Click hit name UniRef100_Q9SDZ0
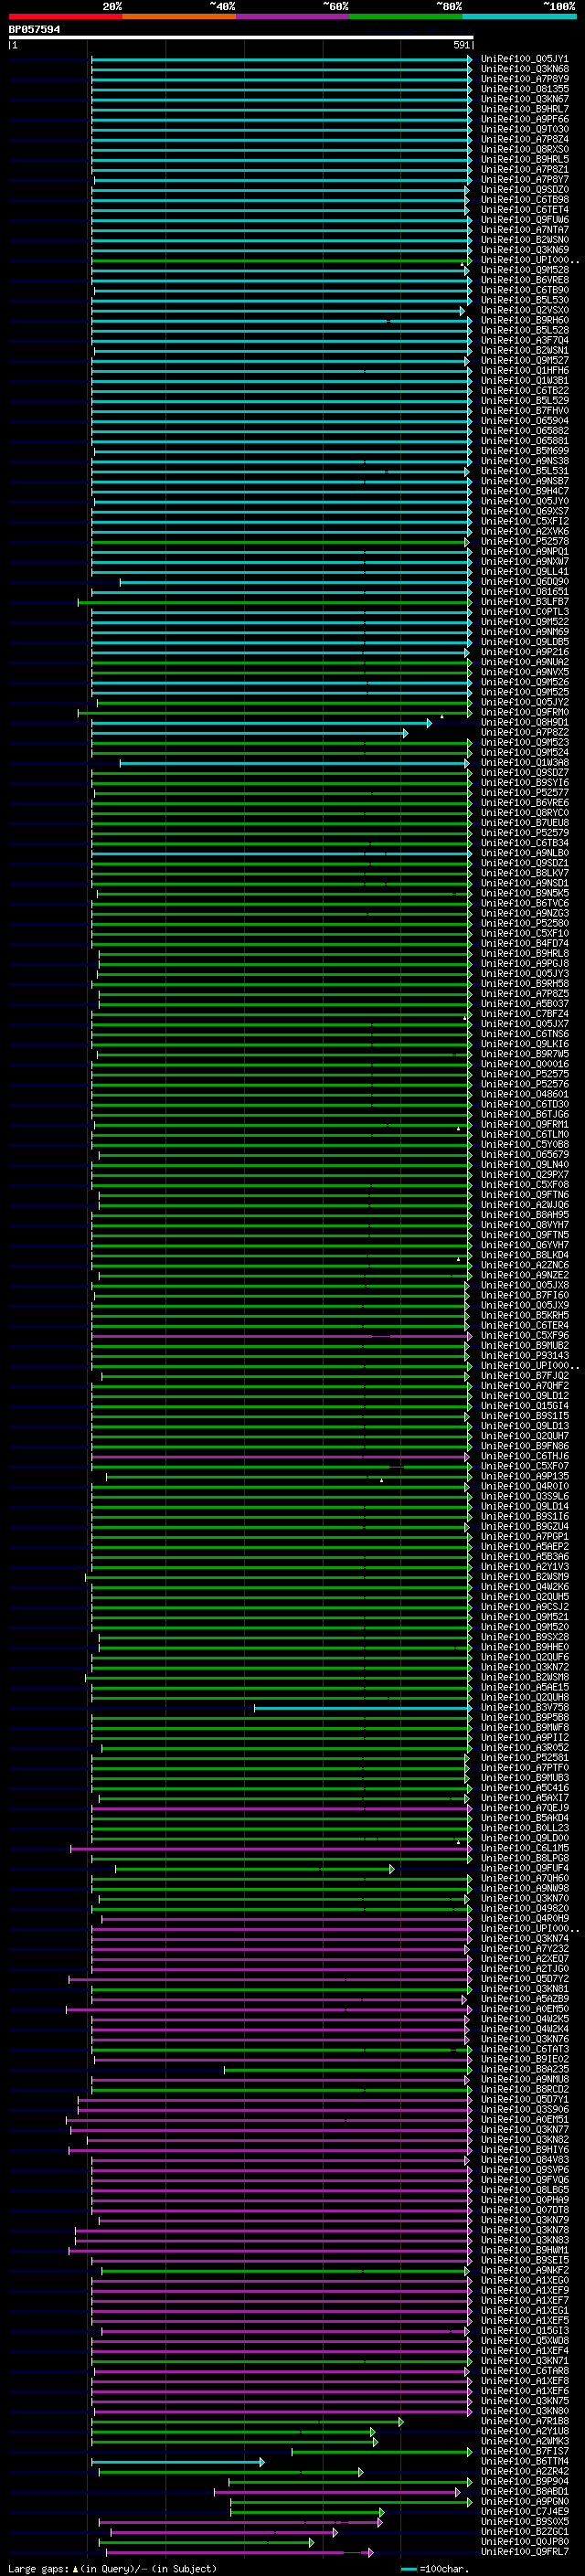 point(525,190)
